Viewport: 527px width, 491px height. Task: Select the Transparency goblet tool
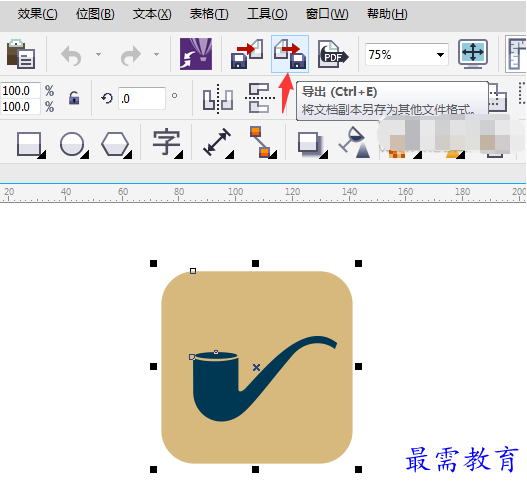(x=355, y=142)
